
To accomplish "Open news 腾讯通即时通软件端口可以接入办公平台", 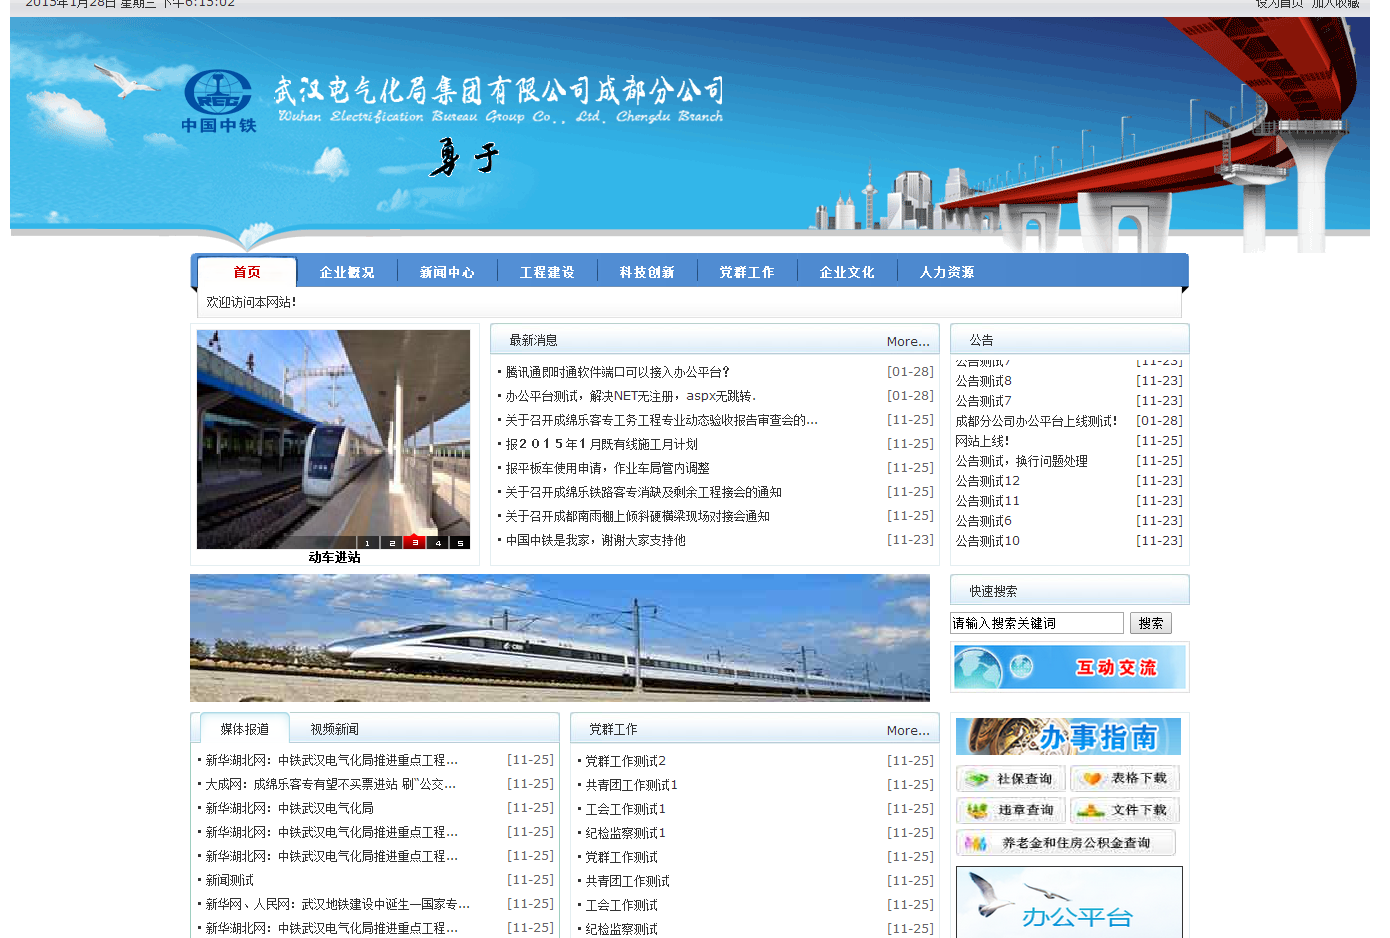I will [618, 372].
